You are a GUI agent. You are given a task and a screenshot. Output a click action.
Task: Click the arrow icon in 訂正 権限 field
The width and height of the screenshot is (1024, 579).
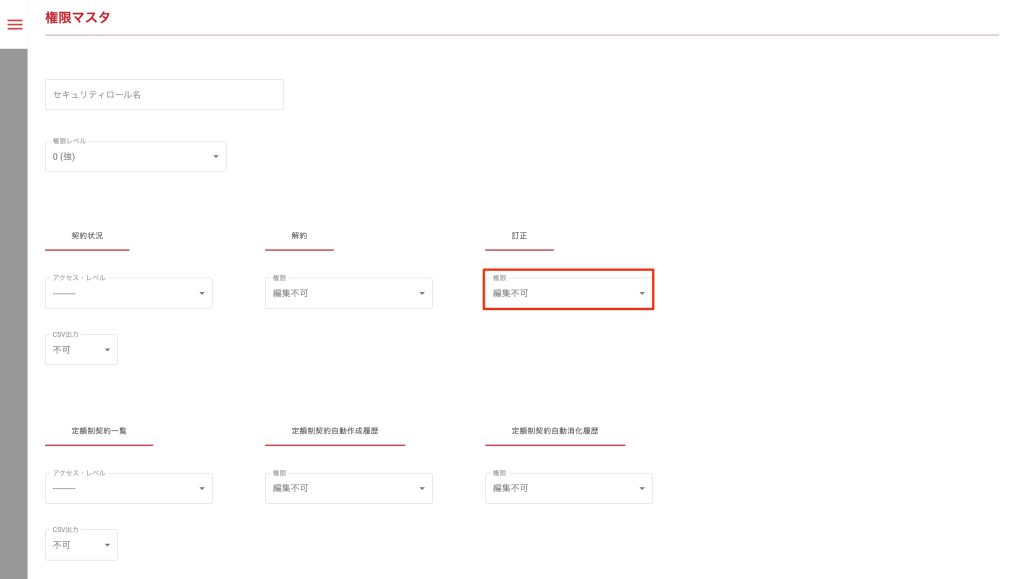[642, 293]
